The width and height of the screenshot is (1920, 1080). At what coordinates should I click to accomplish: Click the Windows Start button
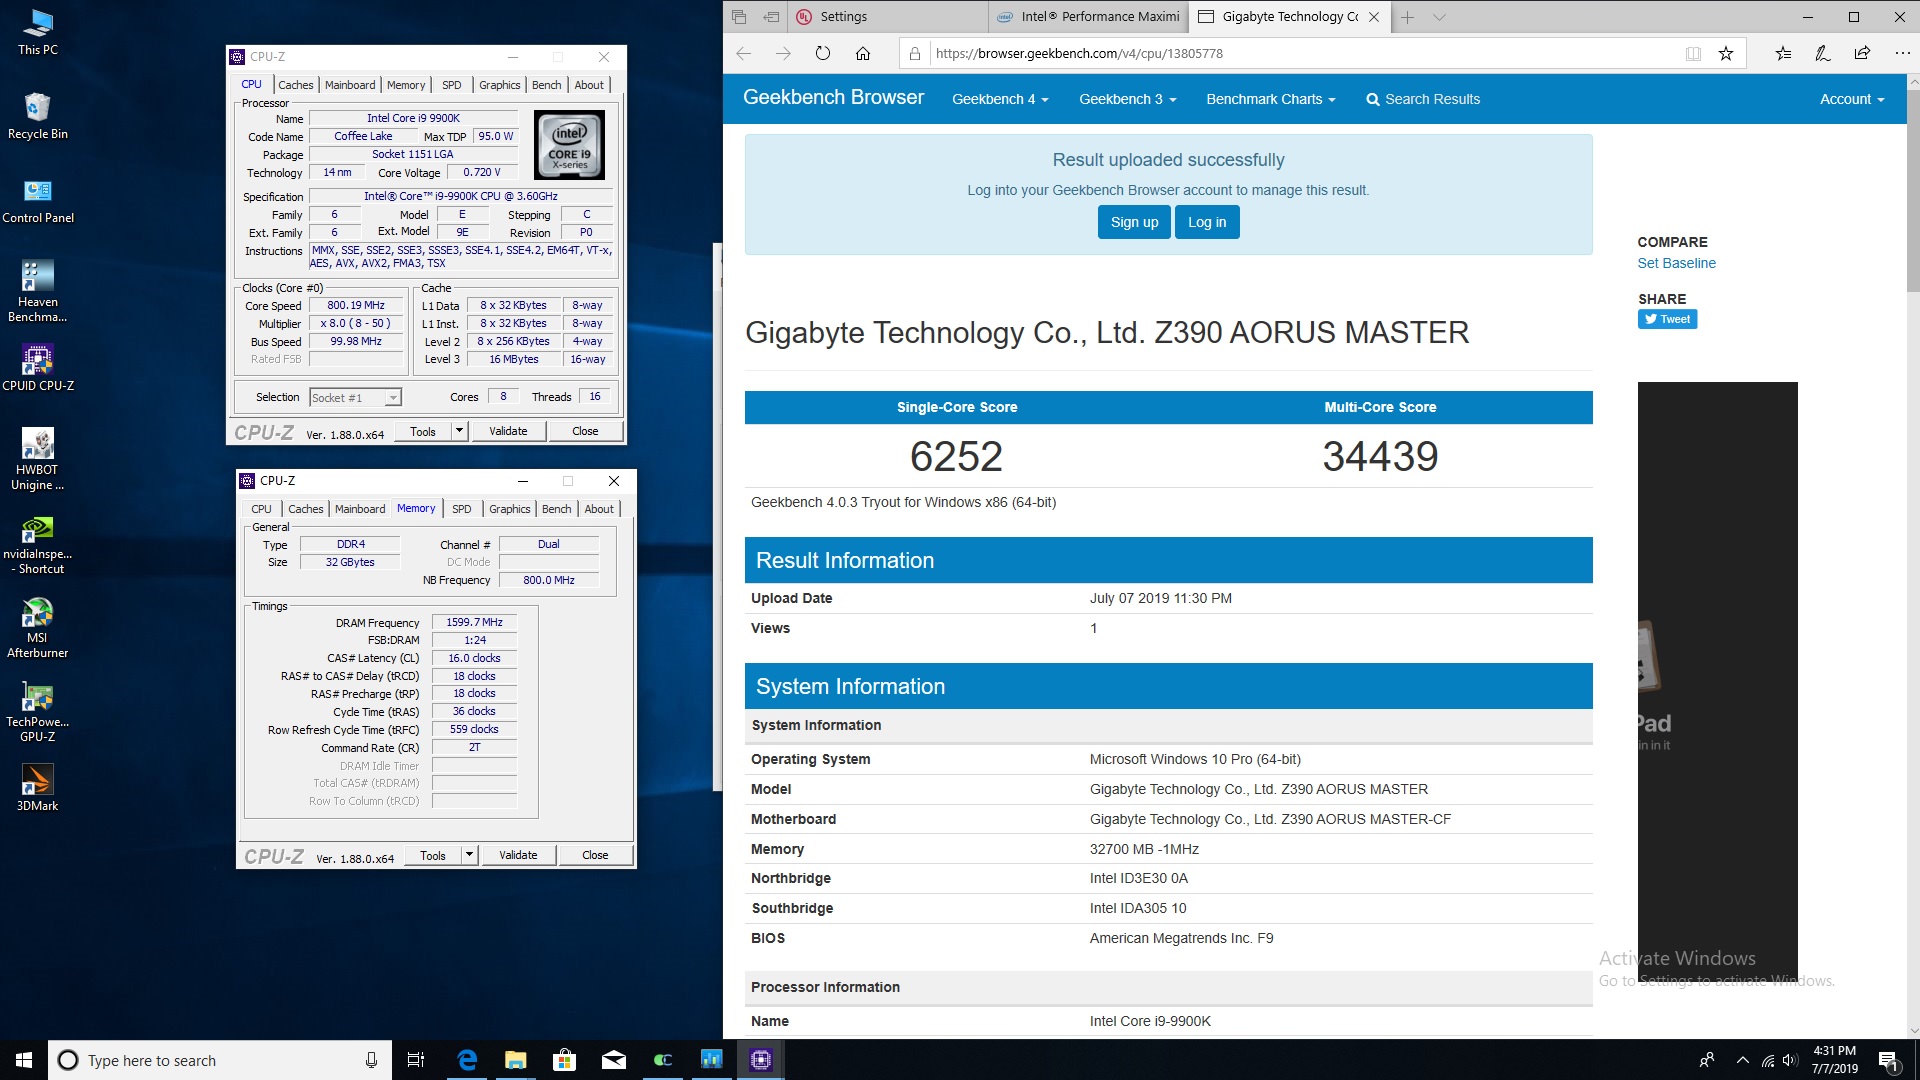click(x=24, y=1060)
